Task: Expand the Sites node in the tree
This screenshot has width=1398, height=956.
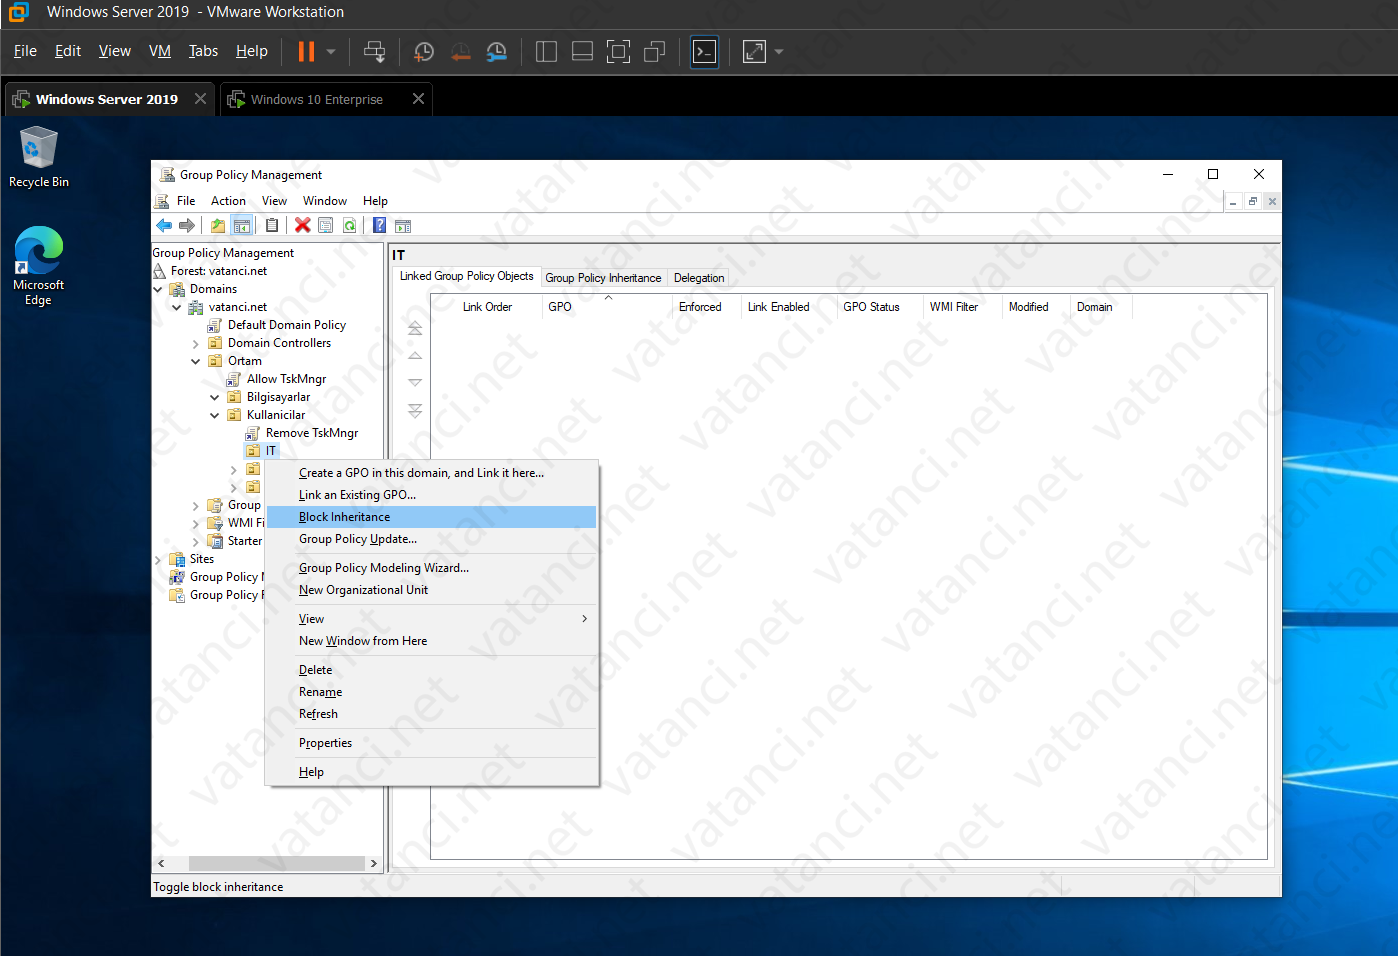Action: click(157, 558)
